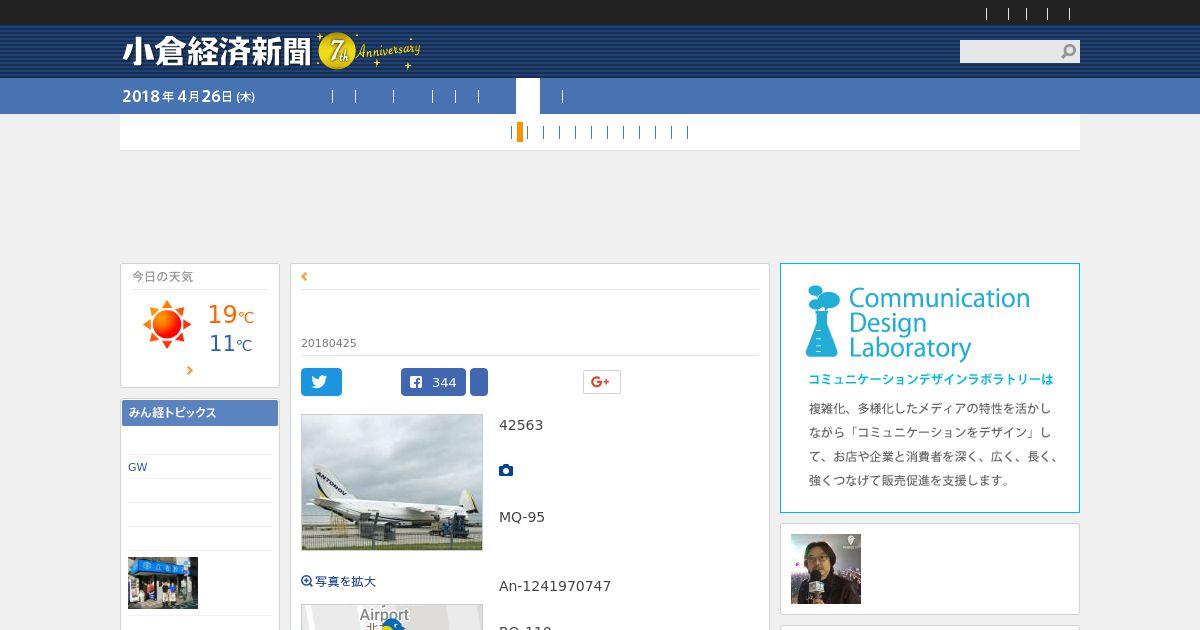Click the Facebook 344 likes button
The image size is (1200, 630).
tap(433, 382)
